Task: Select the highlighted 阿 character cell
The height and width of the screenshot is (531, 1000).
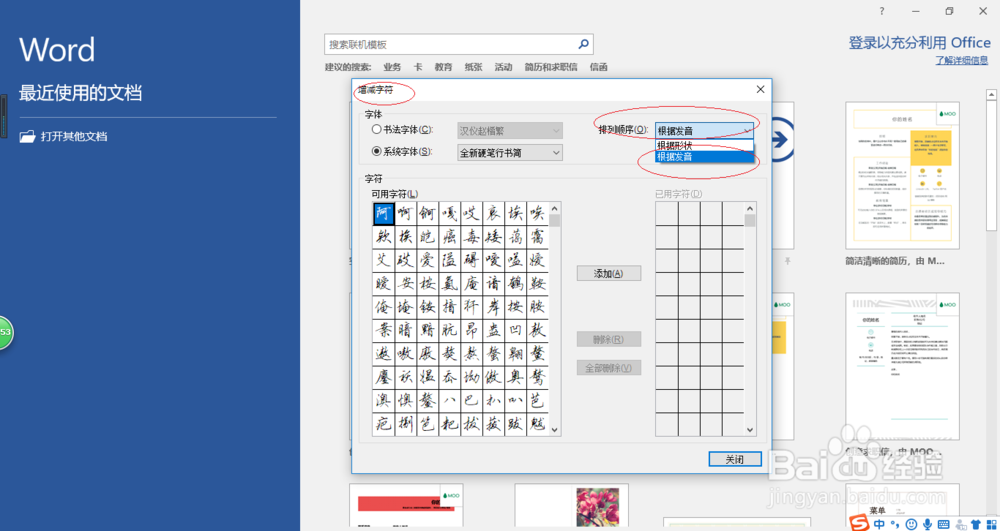Action: pyautogui.click(x=383, y=214)
